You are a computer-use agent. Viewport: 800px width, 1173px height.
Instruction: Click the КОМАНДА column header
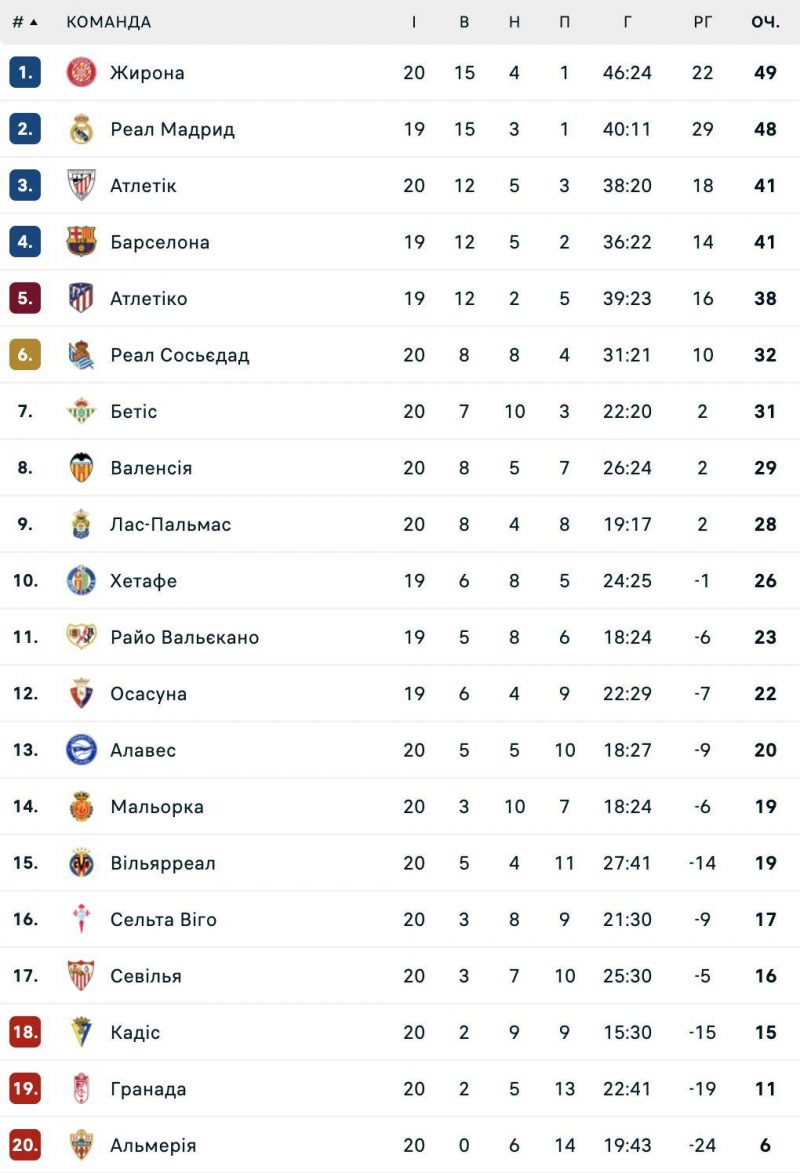[109, 22]
